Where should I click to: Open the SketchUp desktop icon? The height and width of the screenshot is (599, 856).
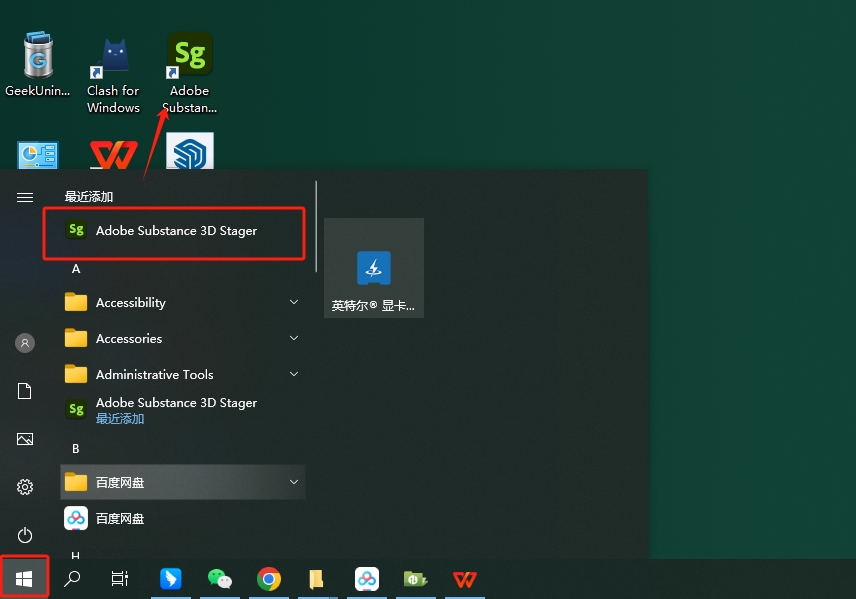tap(189, 151)
